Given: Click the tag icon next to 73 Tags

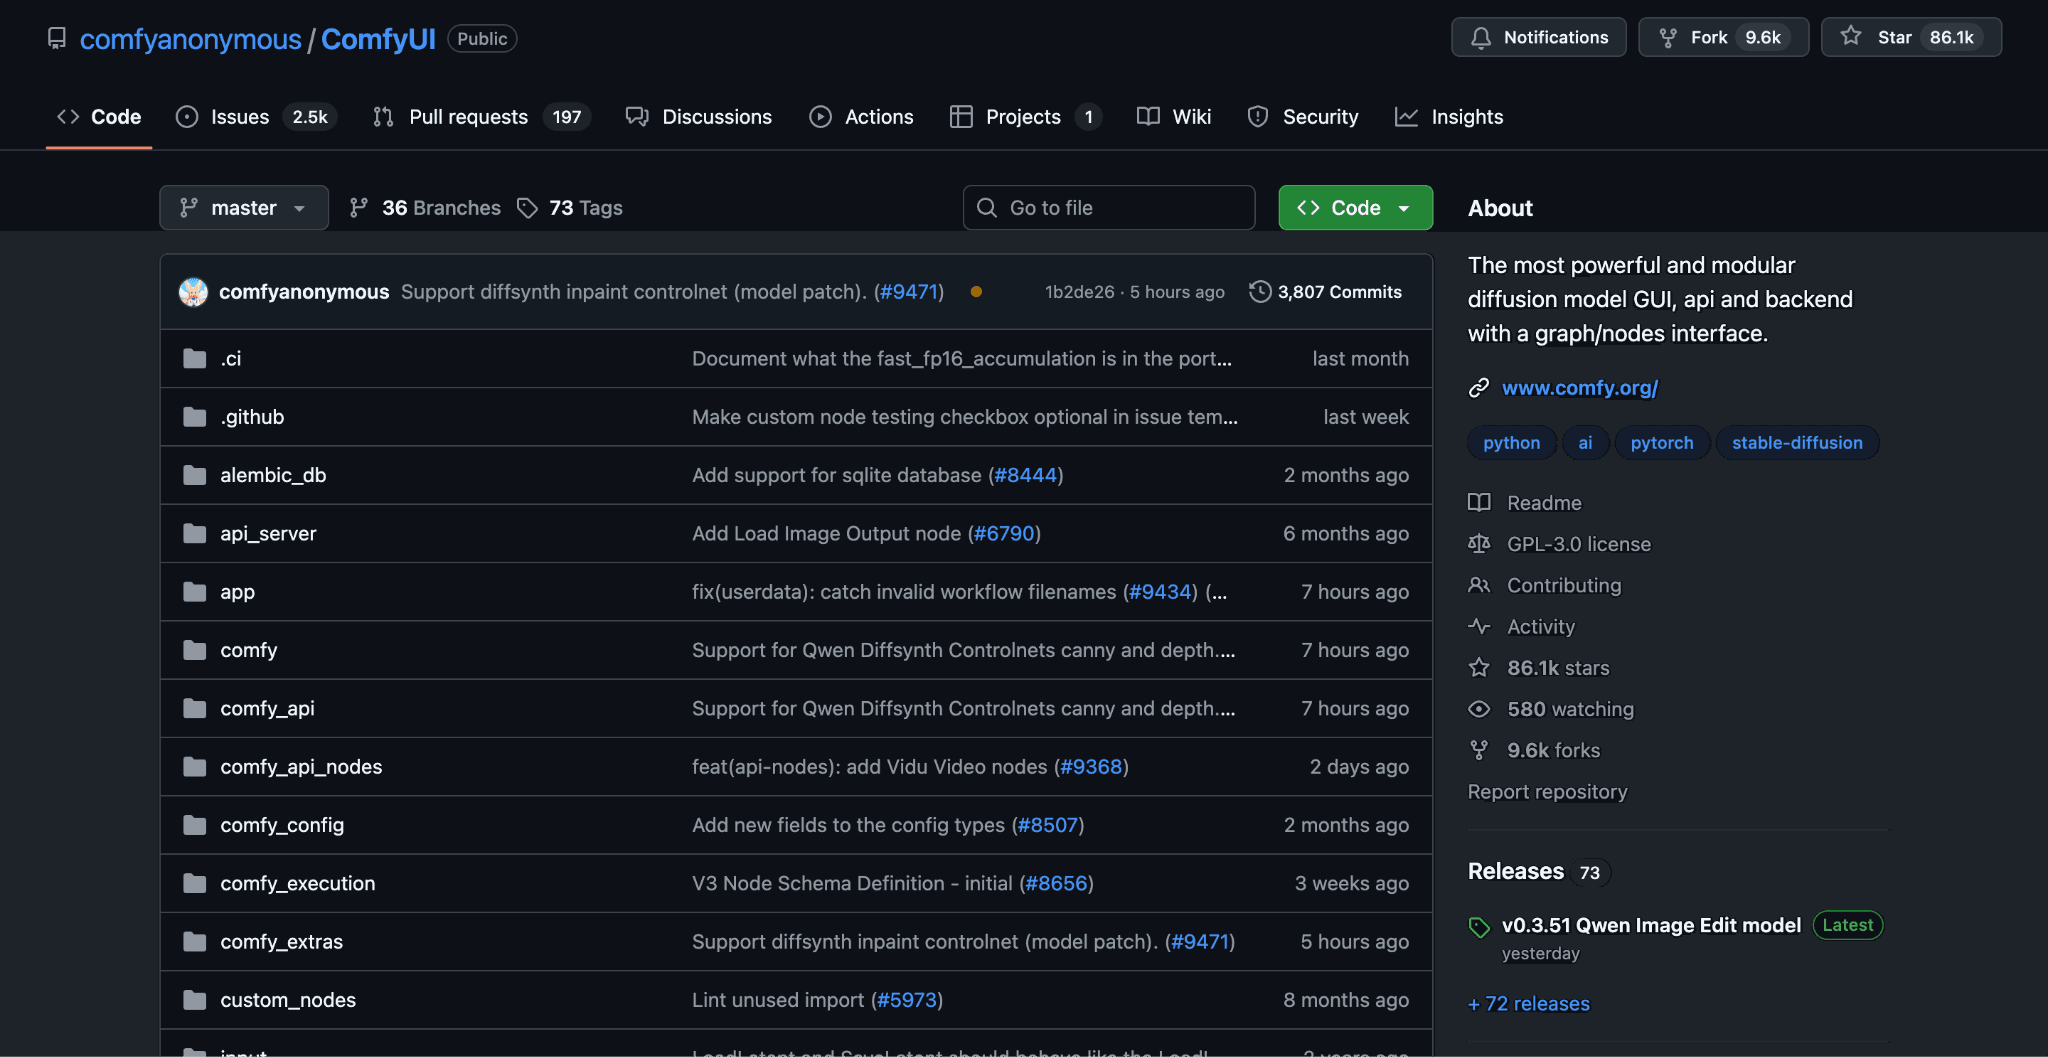Looking at the screenshot, I should pyautogui.click(x=527, y=208).
